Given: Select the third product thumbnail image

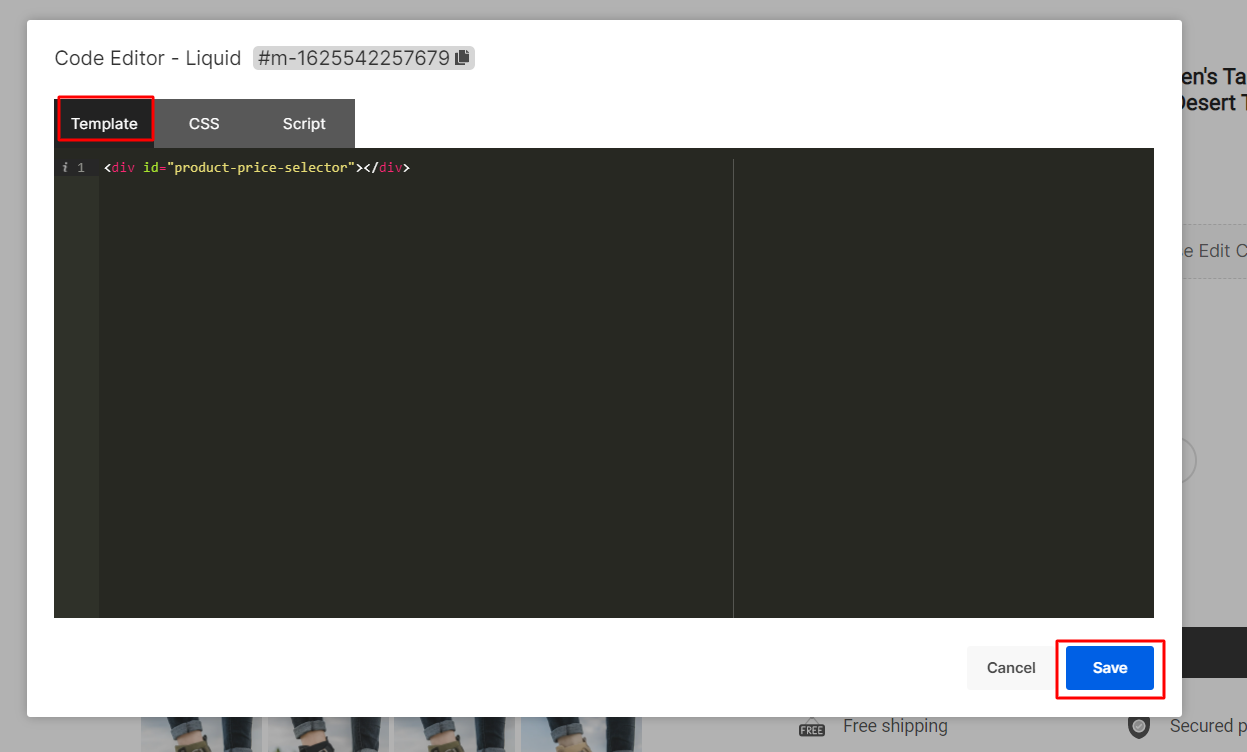Looking at the screenshot, I should [x=454, y=734].
